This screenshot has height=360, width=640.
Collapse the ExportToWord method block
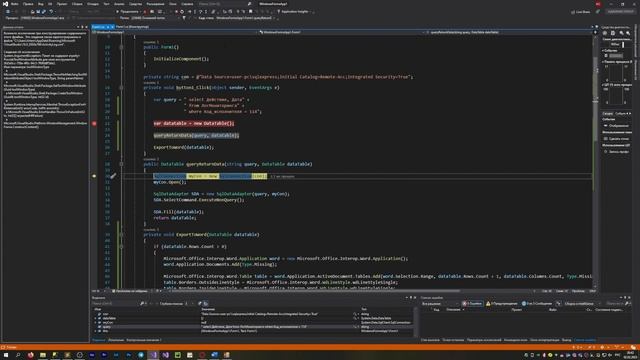[x=121, y=235]
